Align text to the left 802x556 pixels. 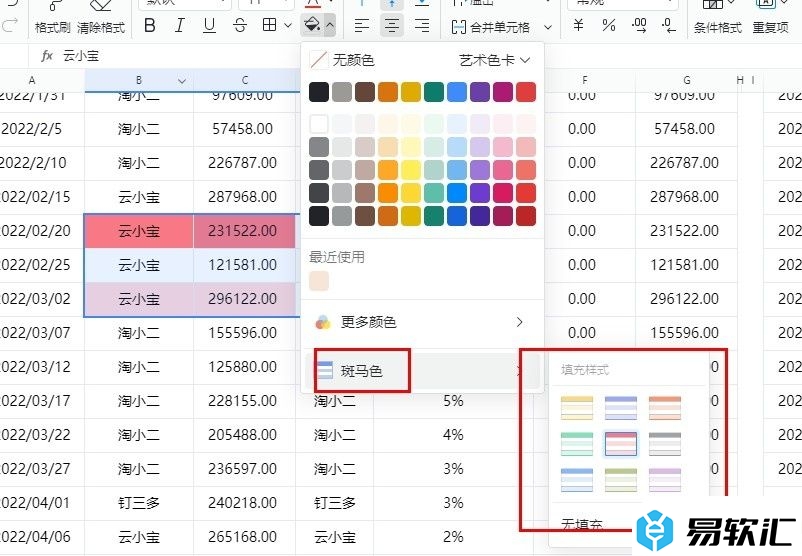(x=362, y=25)
